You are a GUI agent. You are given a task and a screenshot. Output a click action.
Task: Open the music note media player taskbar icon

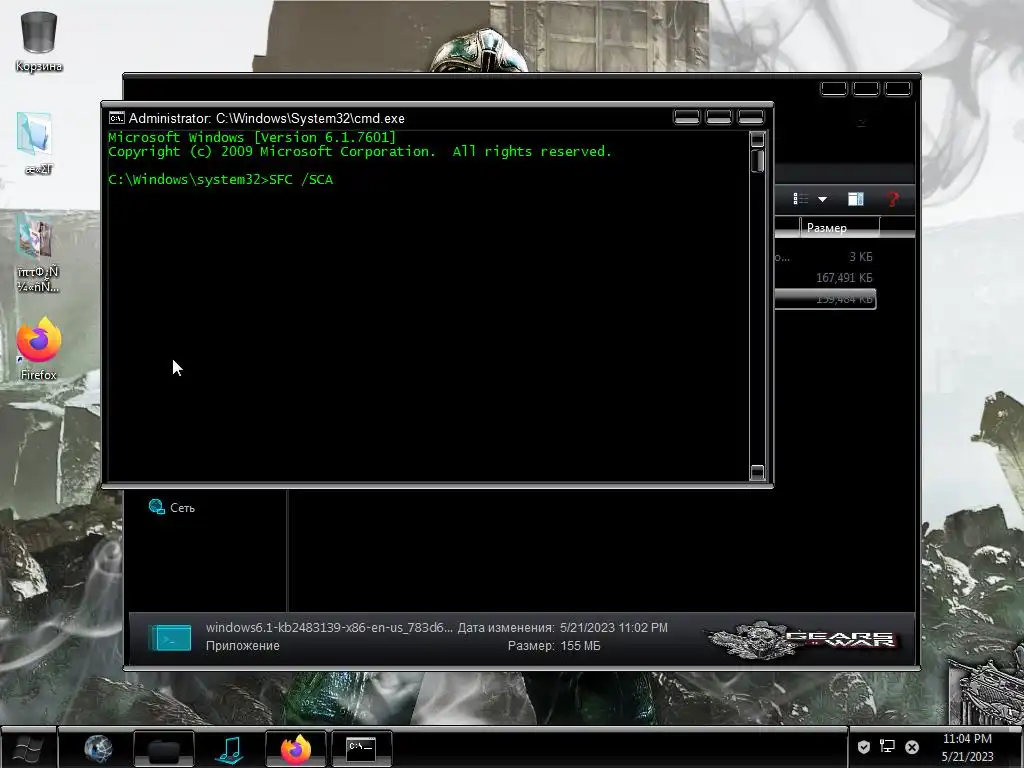tap(230, 748)
